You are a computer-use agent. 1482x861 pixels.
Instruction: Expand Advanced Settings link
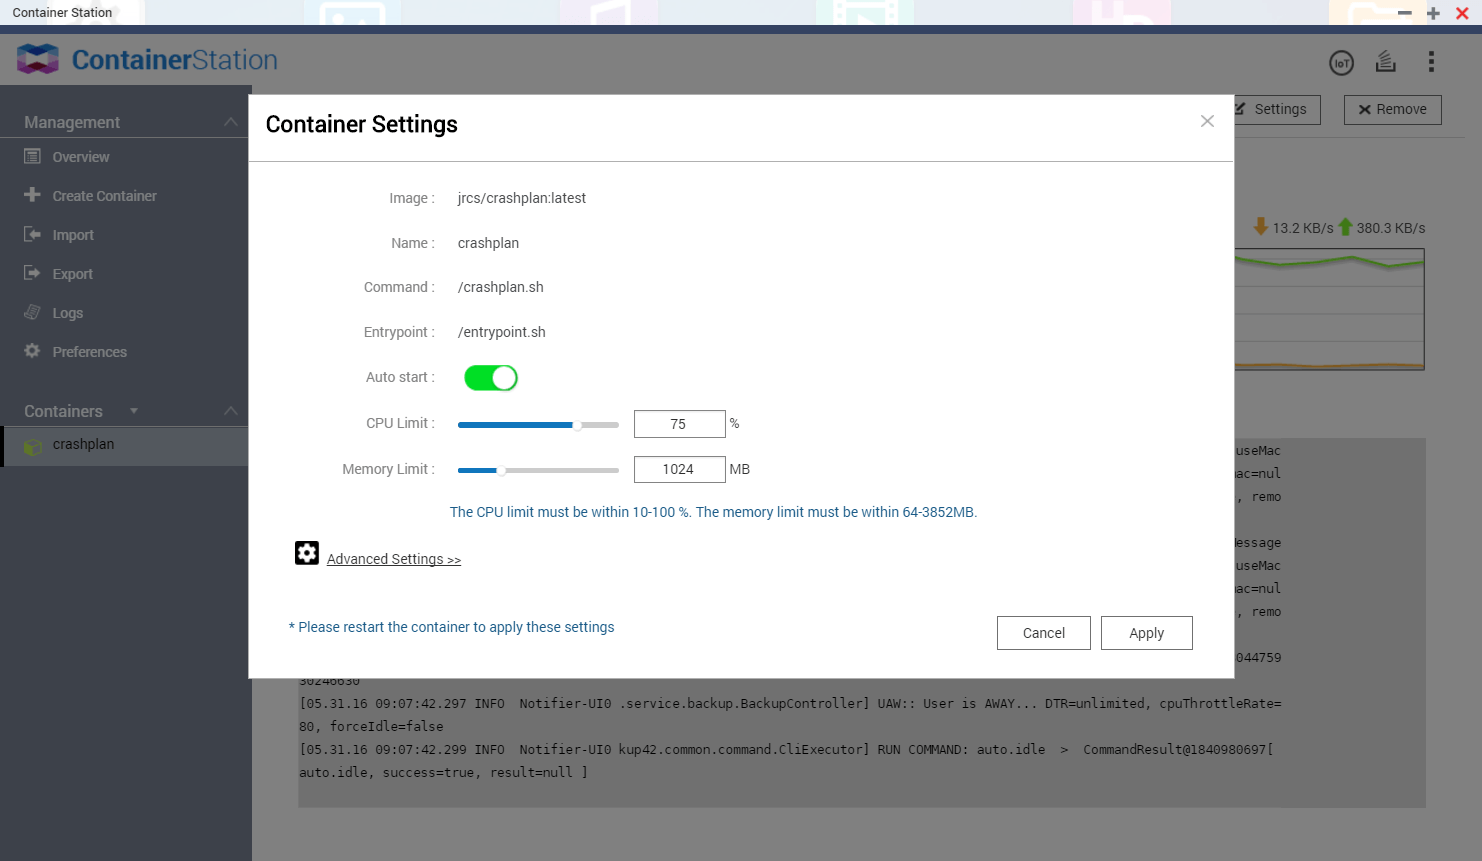tap(394, 559)
